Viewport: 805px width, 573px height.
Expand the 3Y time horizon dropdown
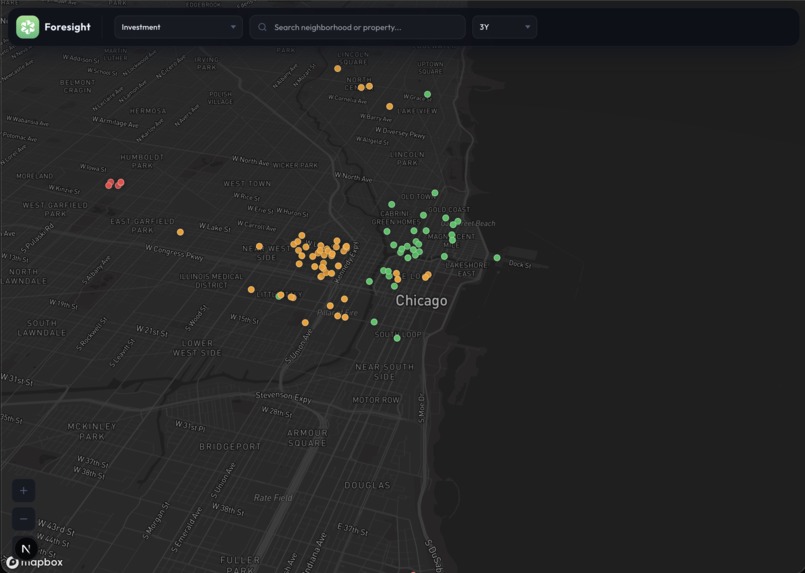click(x=504, y=27)
